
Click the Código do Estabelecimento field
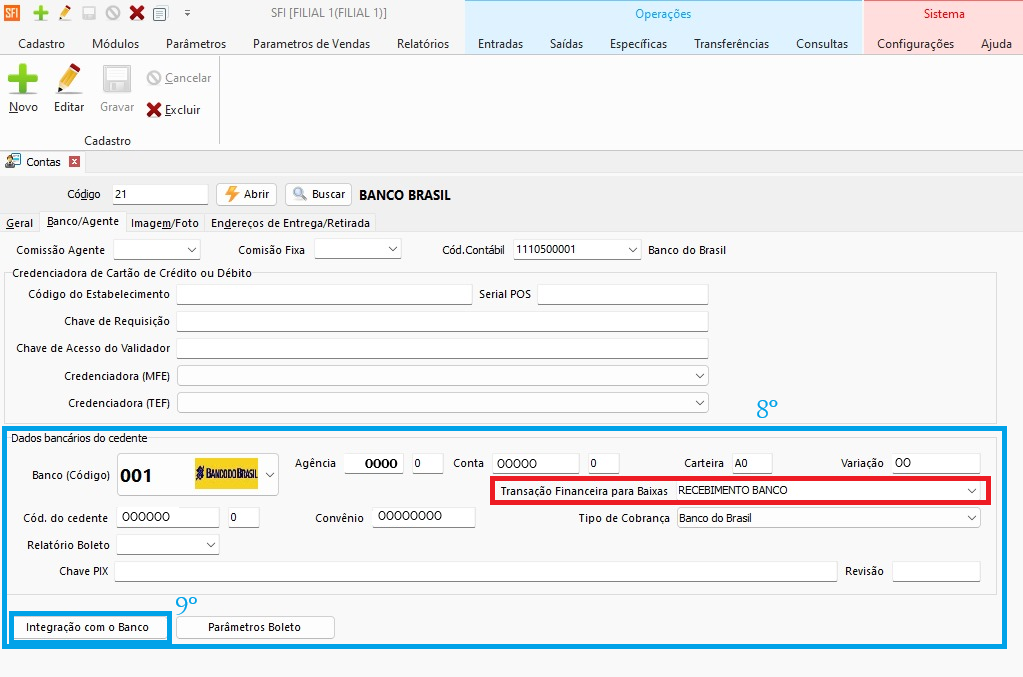[324, 294]
